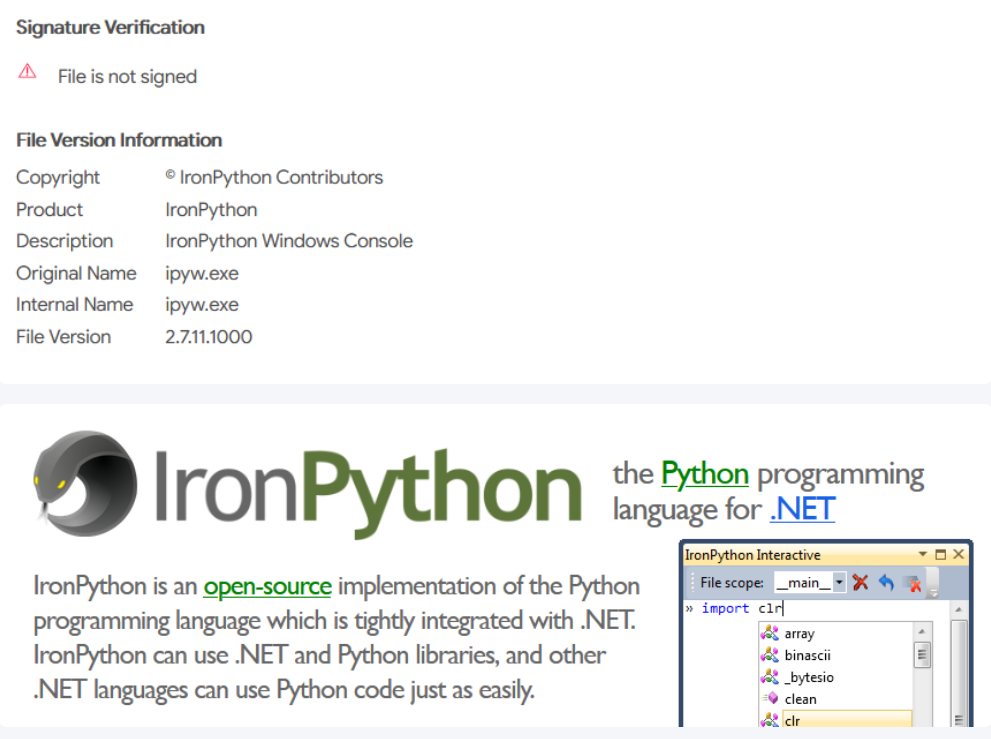
Task: Select array in the completion list
Action: (x=799, y=633)
